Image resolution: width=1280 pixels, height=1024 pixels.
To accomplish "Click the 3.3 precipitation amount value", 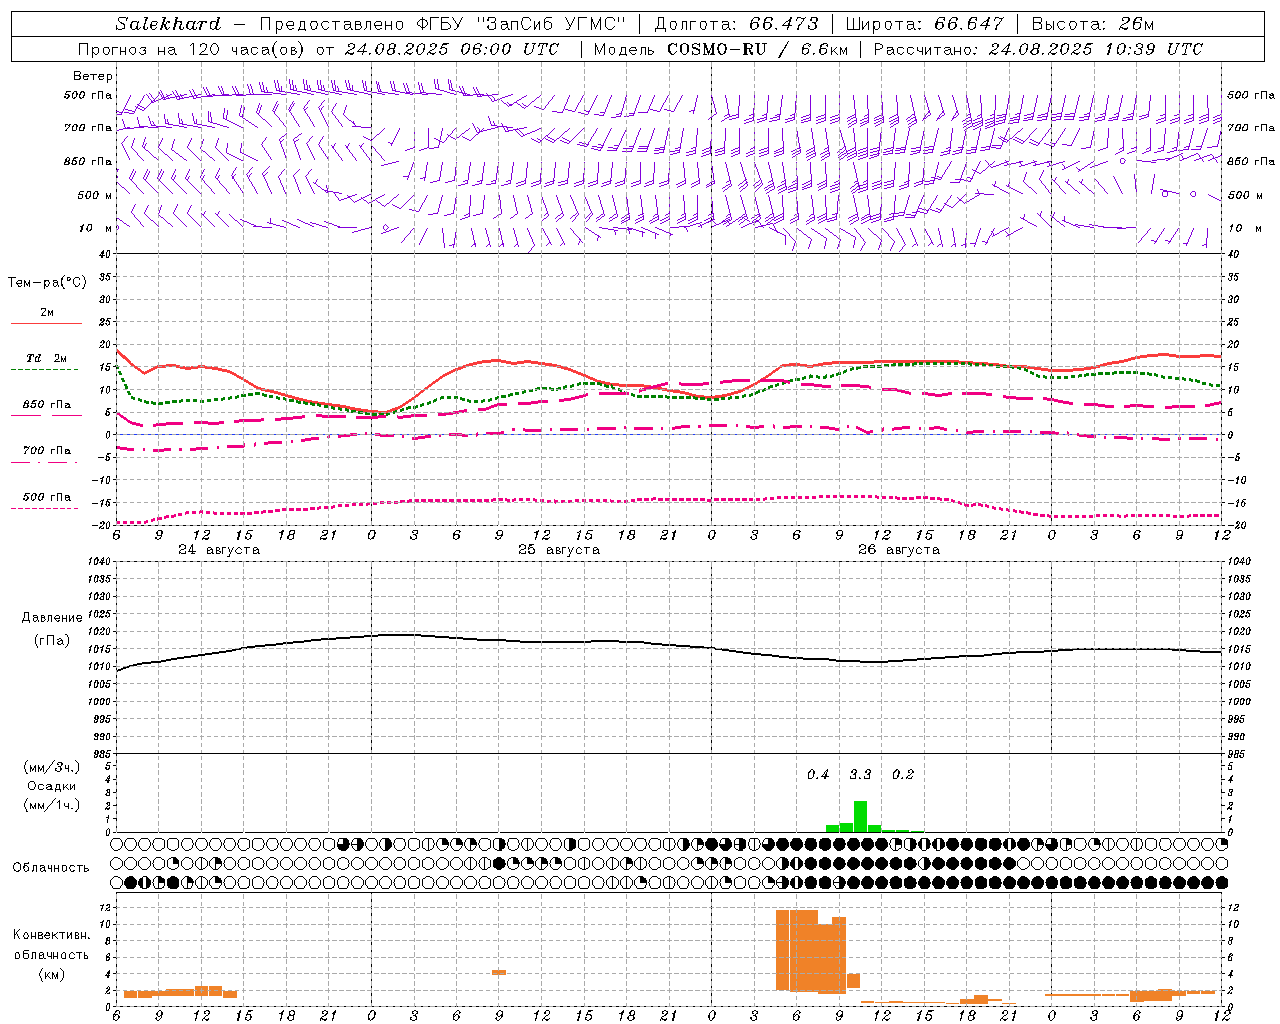I will [x=860, y=774].
